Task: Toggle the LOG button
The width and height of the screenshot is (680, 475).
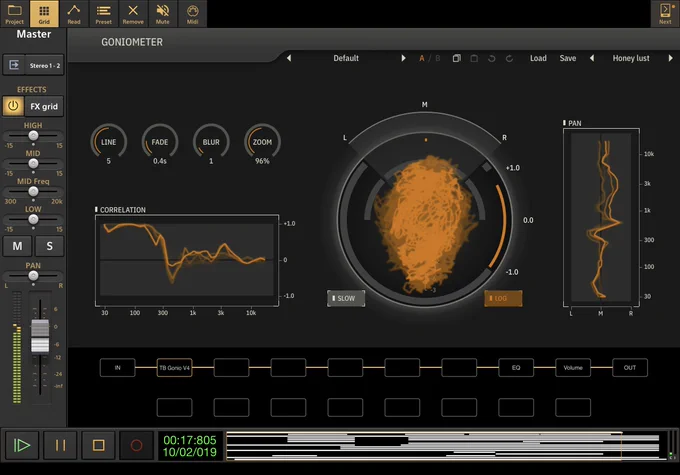Action: coord(503,298)
